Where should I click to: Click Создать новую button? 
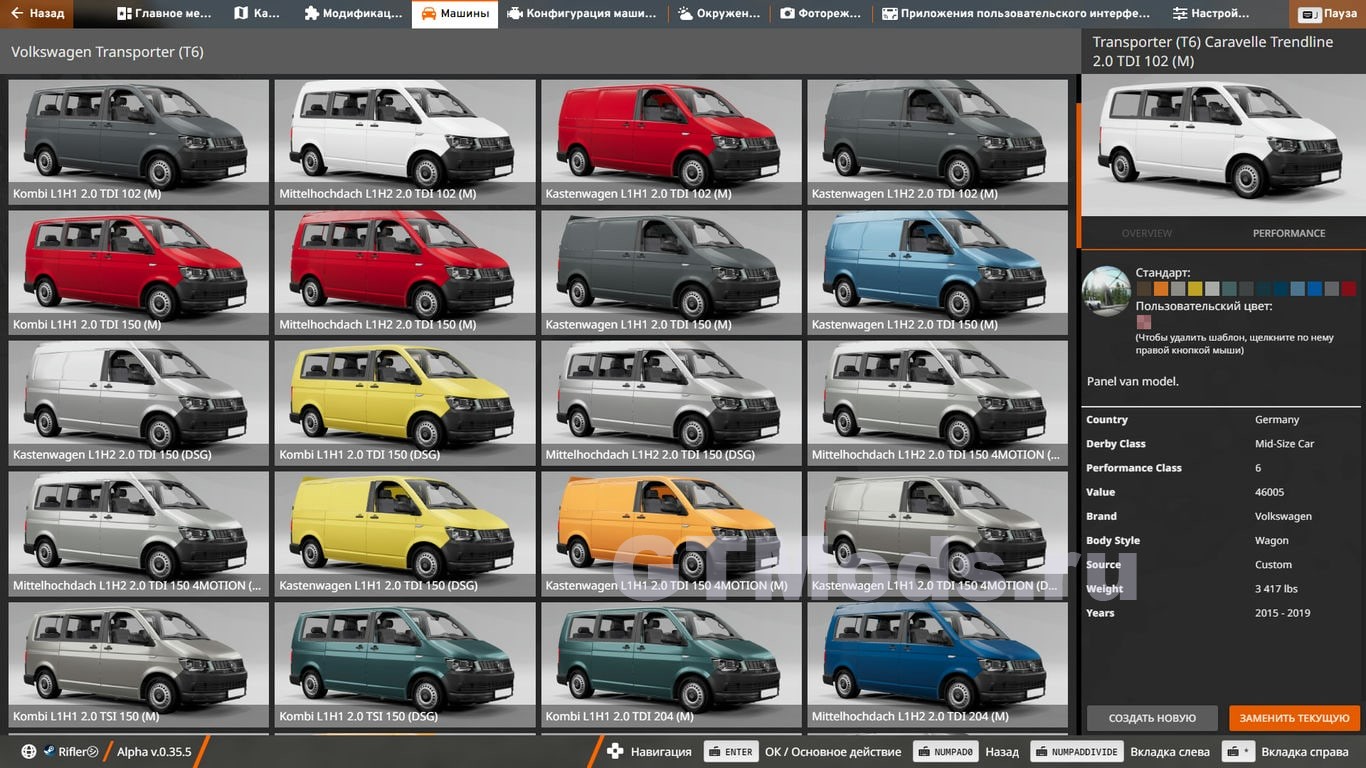1152,718
